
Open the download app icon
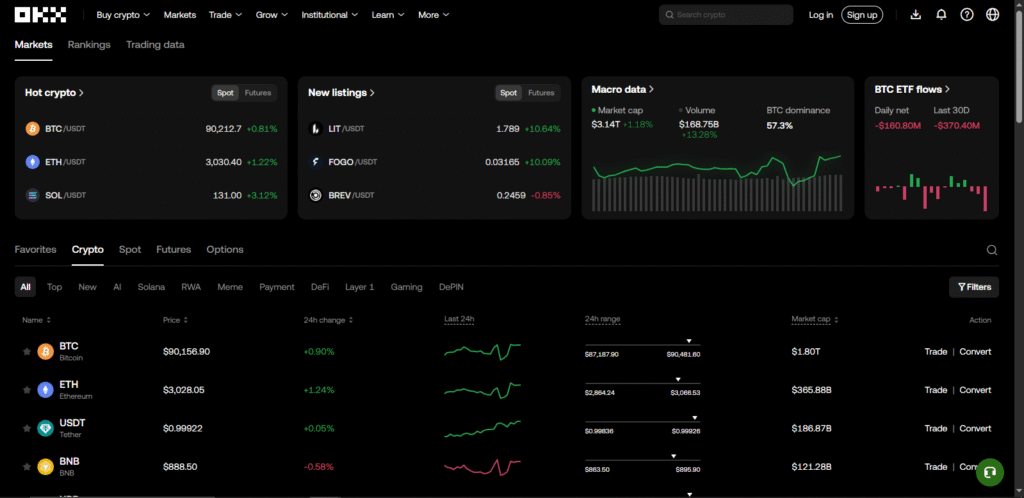pyautogui.click(x=916, y=15)
